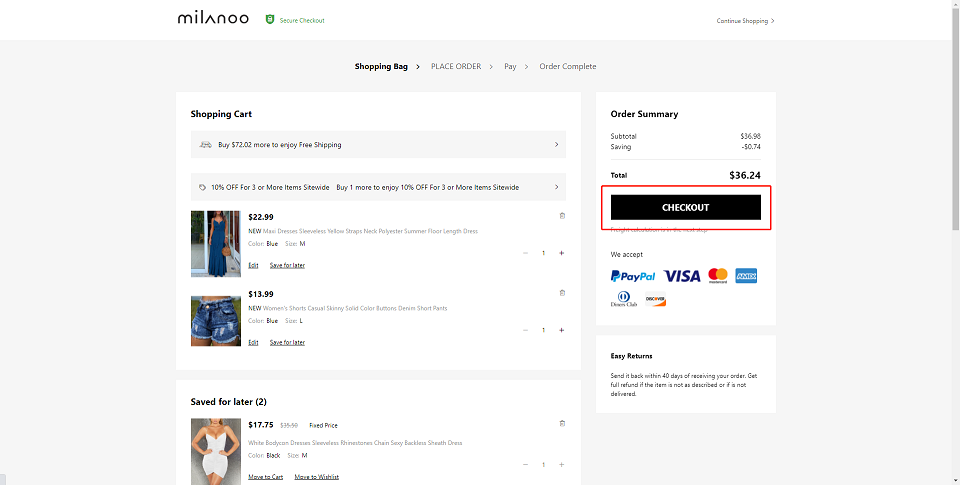Expand the 10% OFF promo chevron
The image size is (960, 485).
[x=557, y=187]
